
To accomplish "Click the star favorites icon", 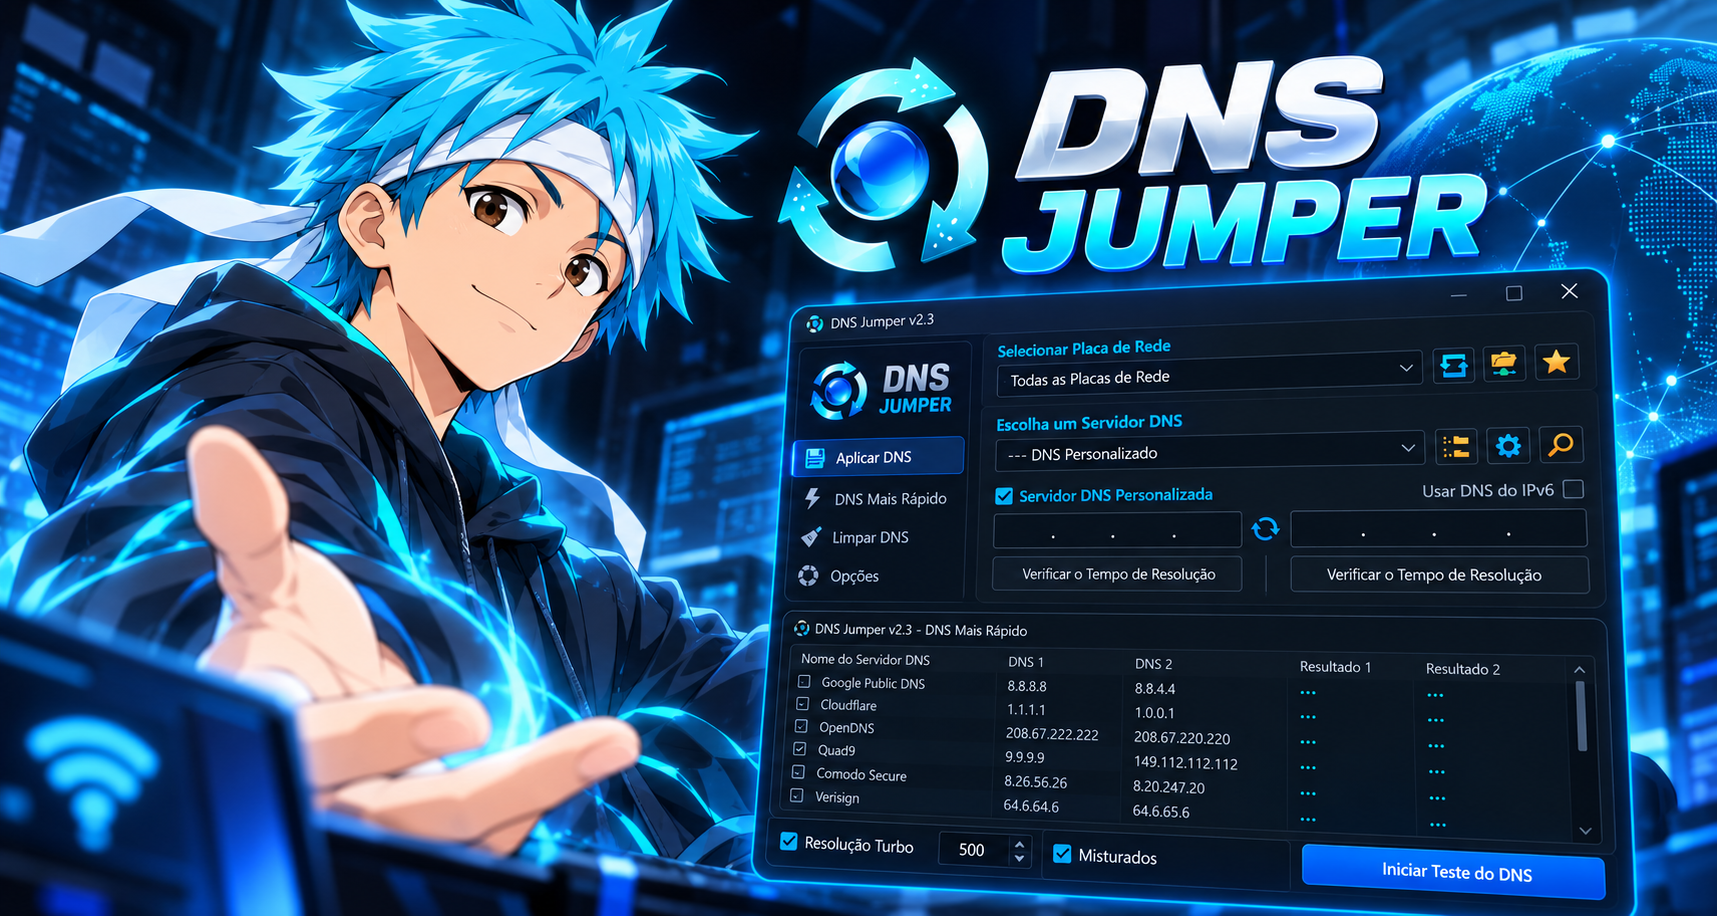I will pyautogui.click(x=1556, y=362).
